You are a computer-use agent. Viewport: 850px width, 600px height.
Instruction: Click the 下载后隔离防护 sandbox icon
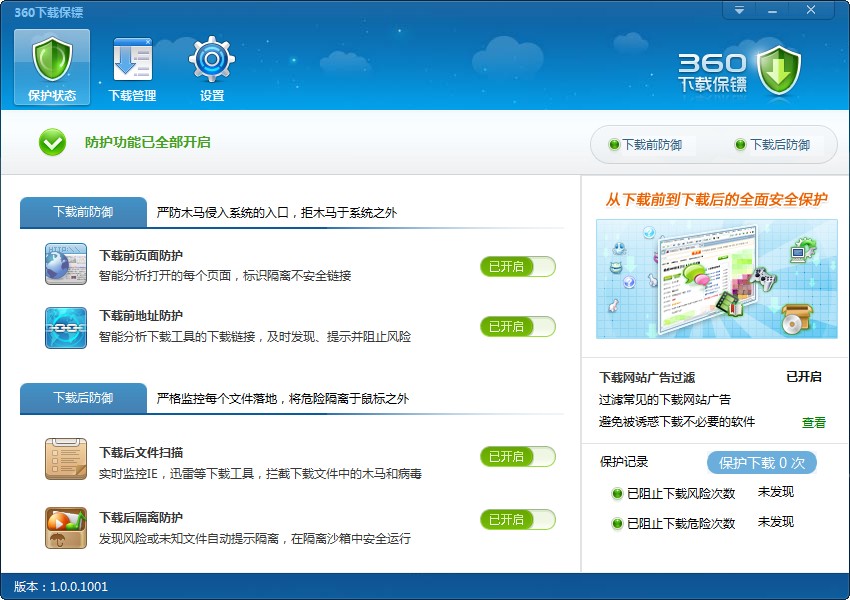click(x=65, y=524)
